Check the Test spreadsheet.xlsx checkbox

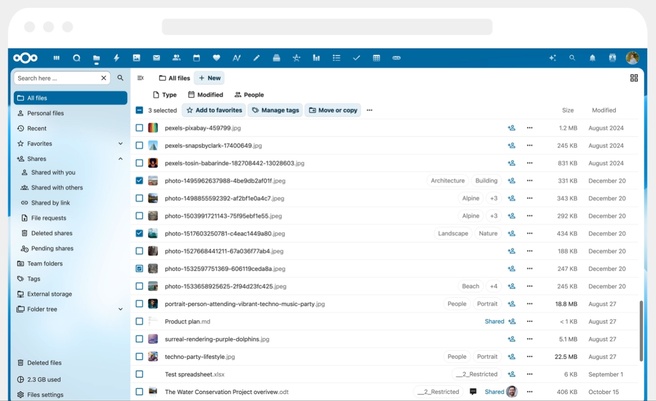139,374
